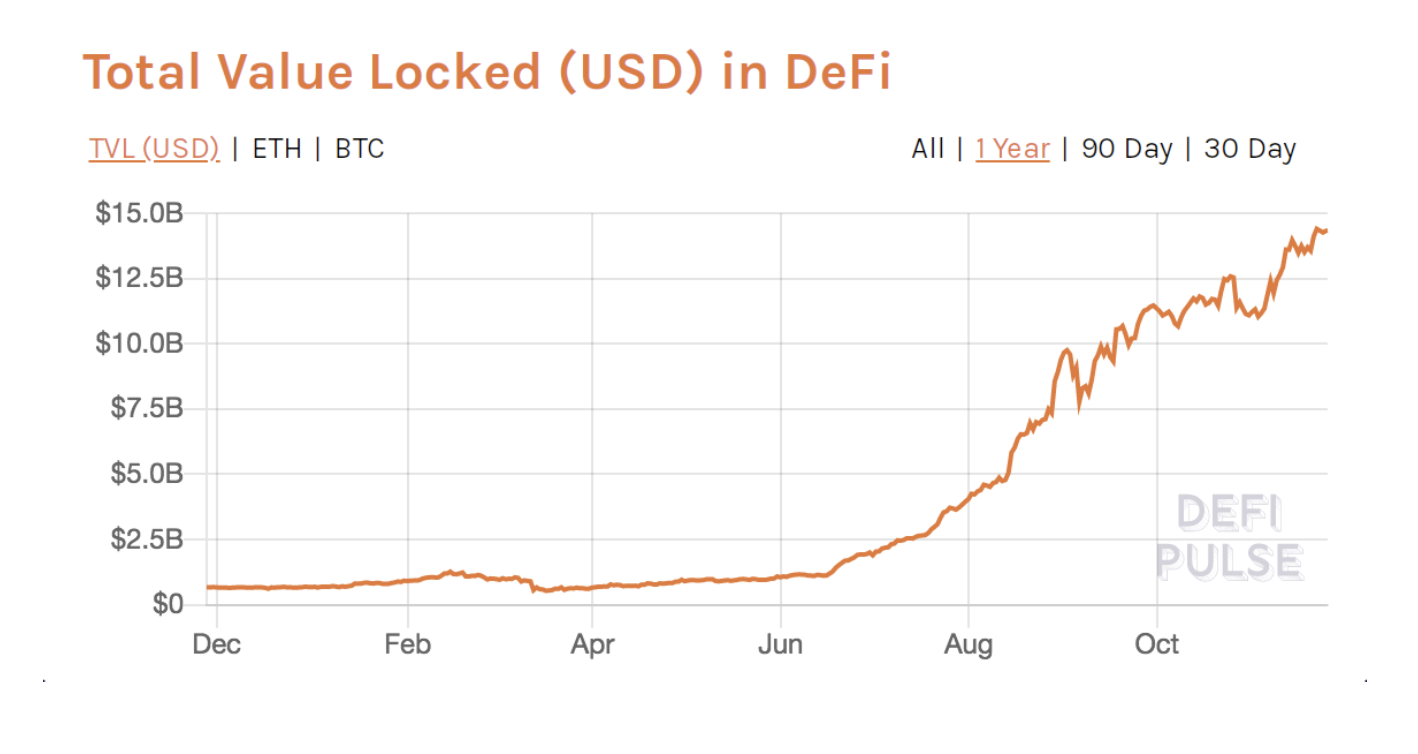Click the $7.5B y-axis label

point(147,409)
